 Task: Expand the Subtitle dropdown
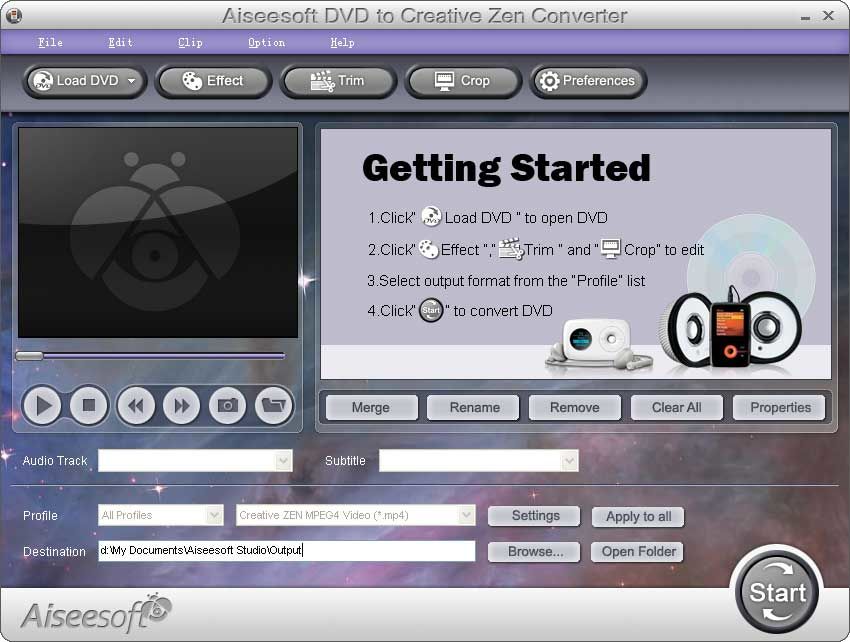point(569,461)
